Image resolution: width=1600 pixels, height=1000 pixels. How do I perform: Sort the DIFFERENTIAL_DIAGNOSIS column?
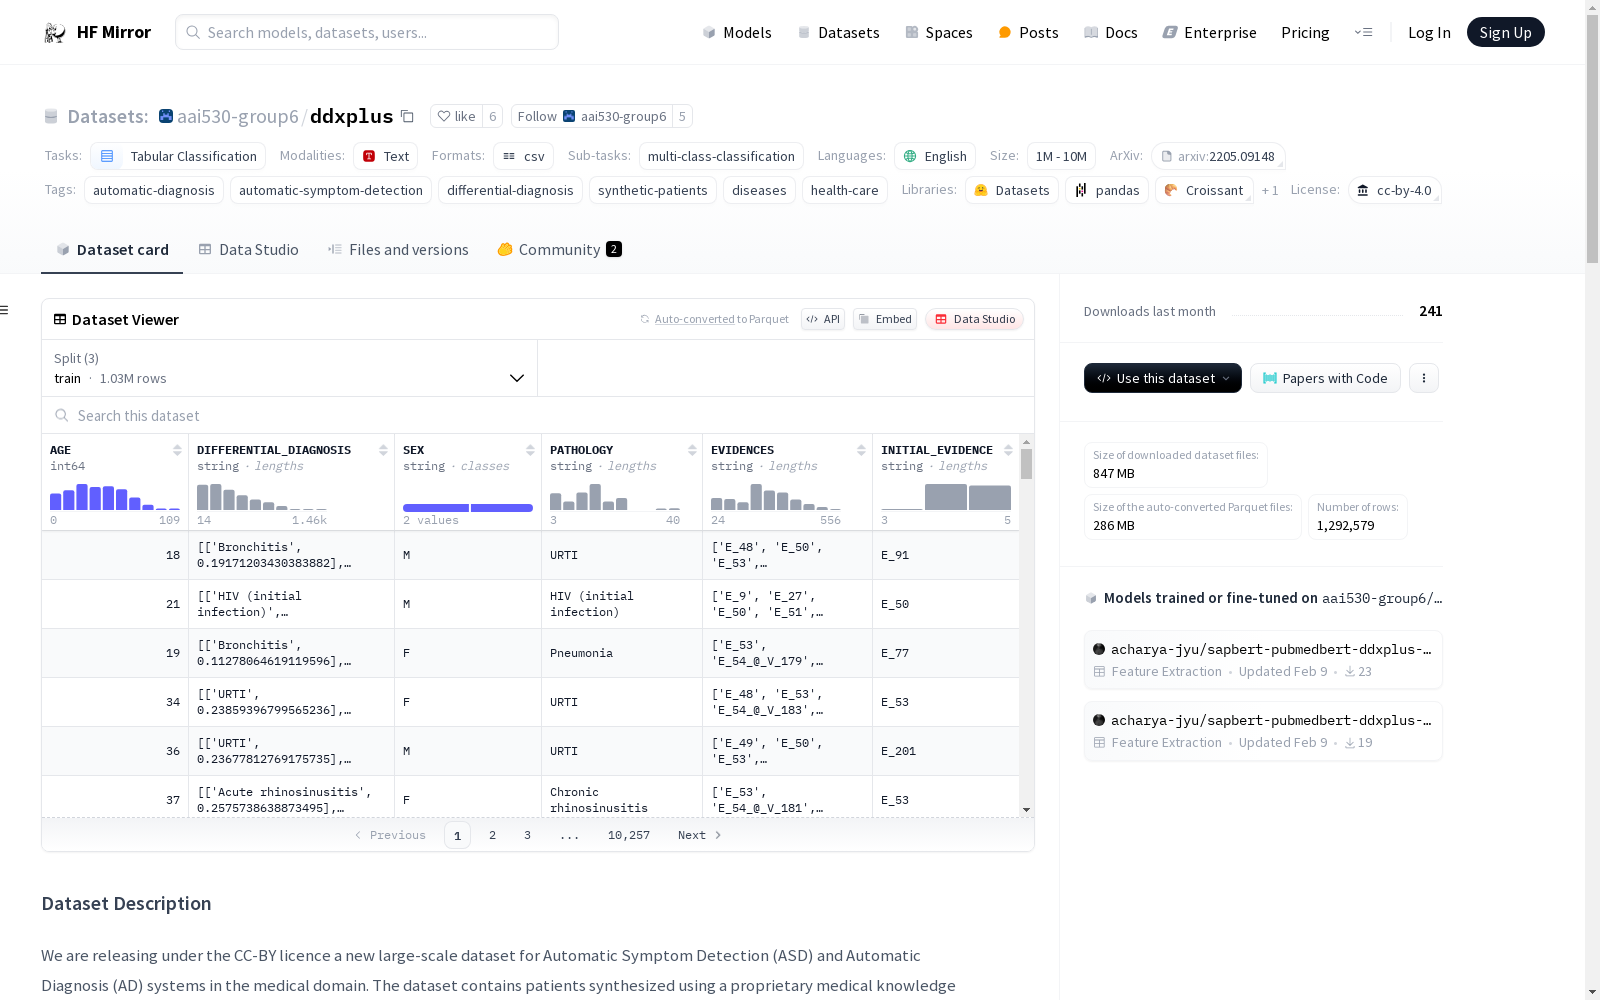383,450
